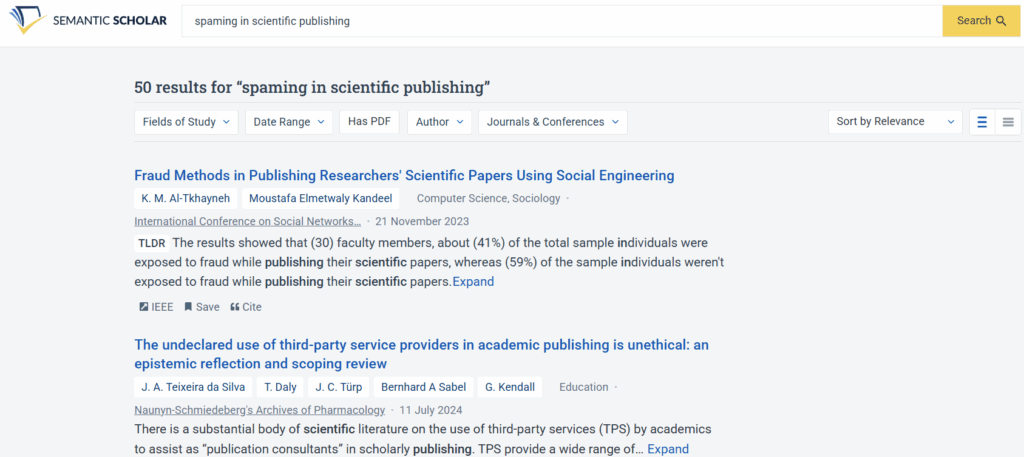Open the Fields of Study dropdown
Screen dimensions: 1024x457
pos(186,122)
